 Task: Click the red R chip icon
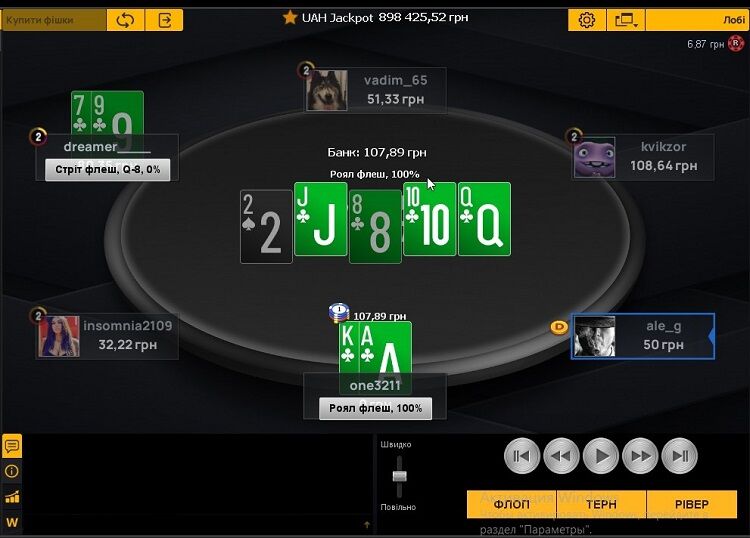(x=736, y=44)
